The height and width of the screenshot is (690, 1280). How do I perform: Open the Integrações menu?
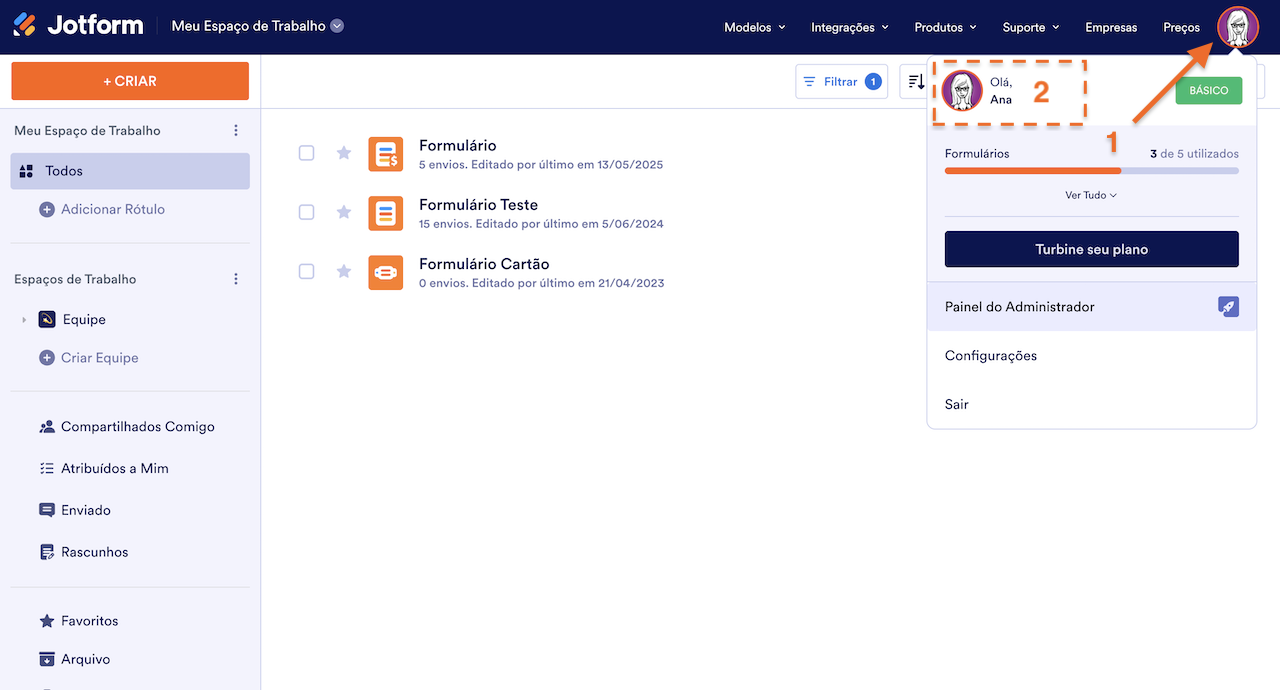(x=849, y=27)
